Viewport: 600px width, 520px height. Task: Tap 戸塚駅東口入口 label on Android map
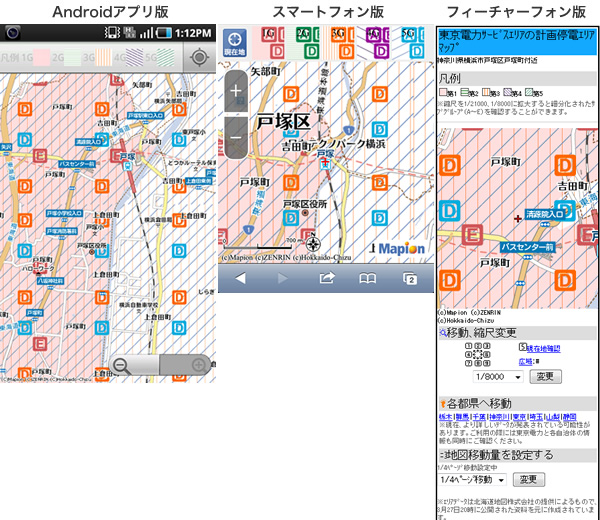pyautogui.click(x=145, y=116)
